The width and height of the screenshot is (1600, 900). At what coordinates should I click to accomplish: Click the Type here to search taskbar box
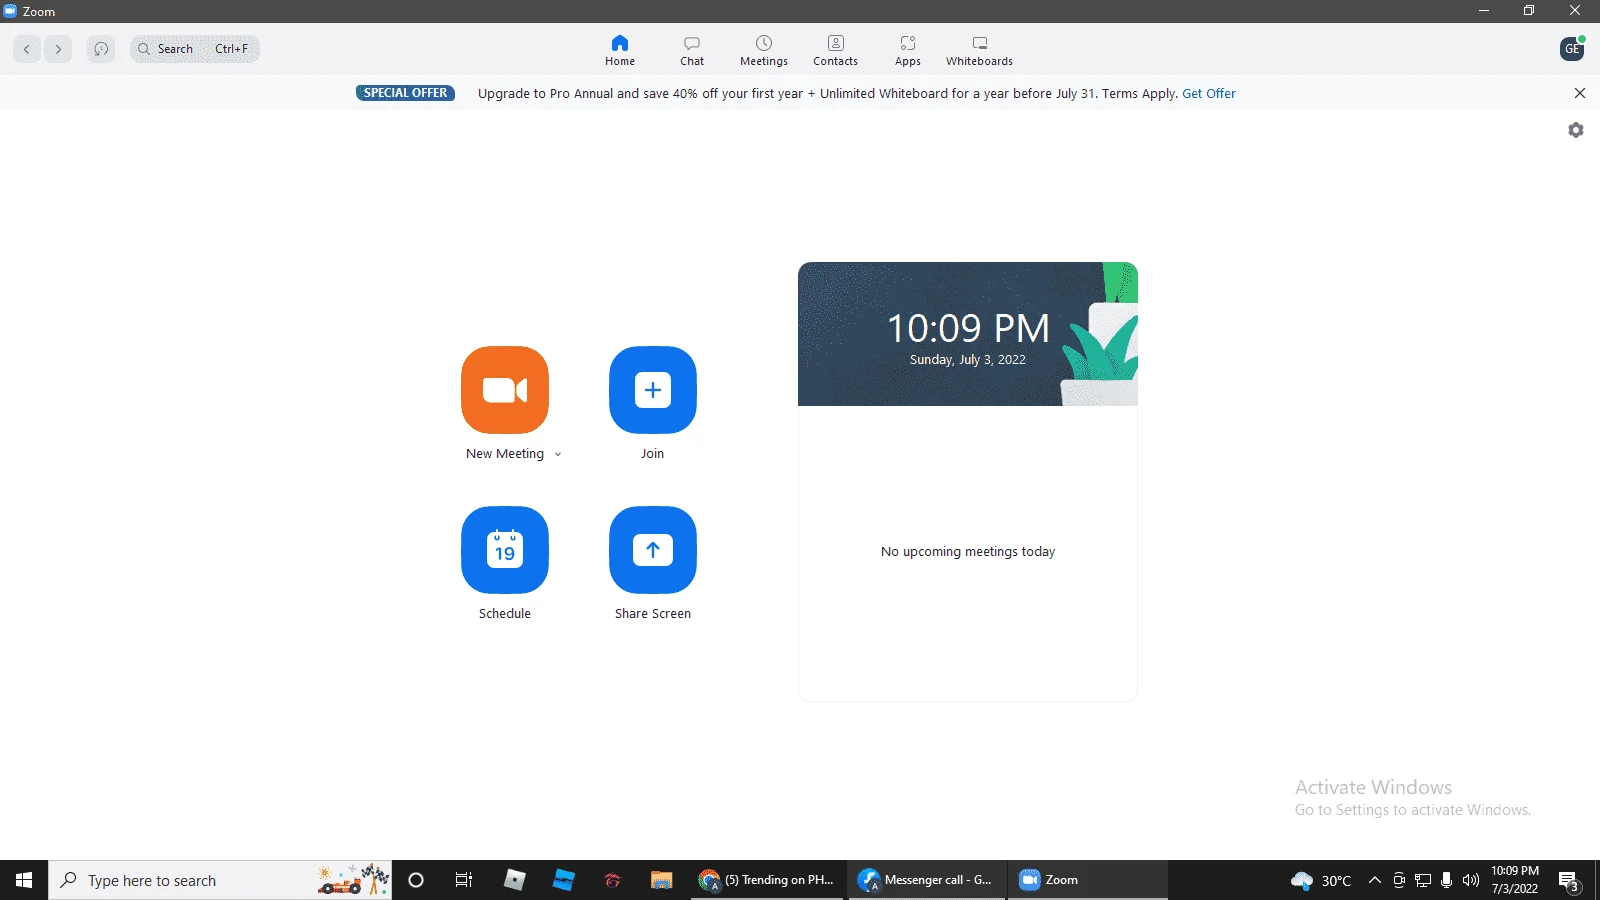[x=220, y=880]
